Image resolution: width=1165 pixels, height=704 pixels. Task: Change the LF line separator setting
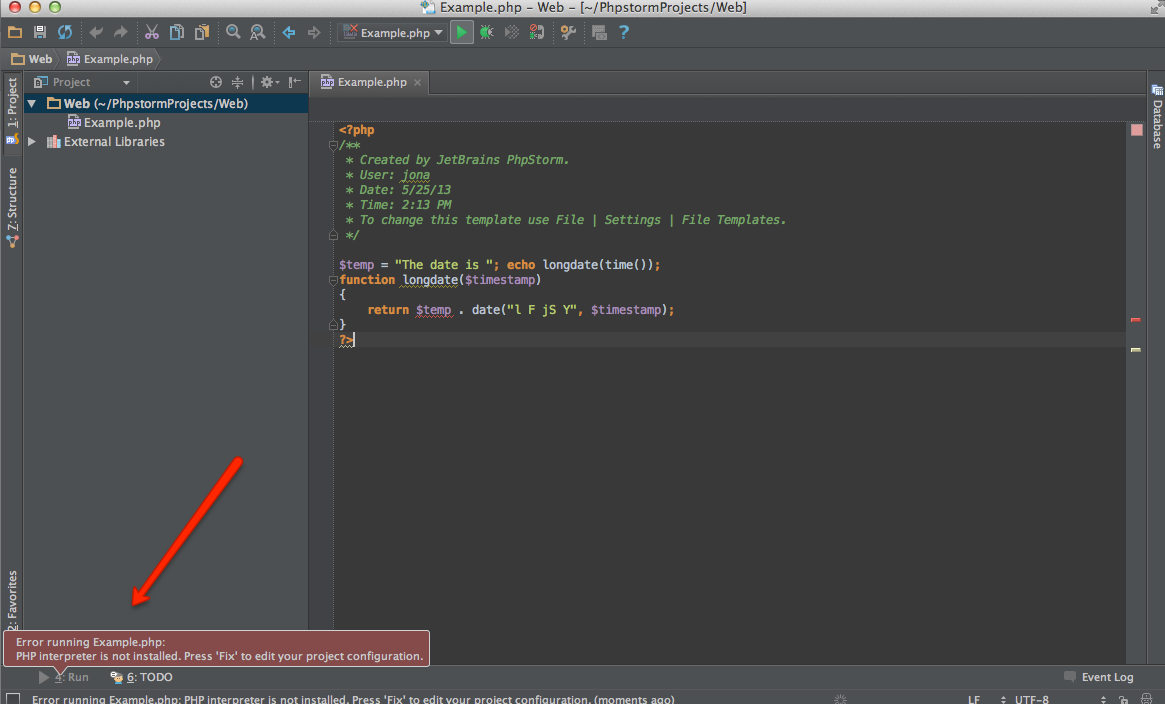tap(987, 700)
